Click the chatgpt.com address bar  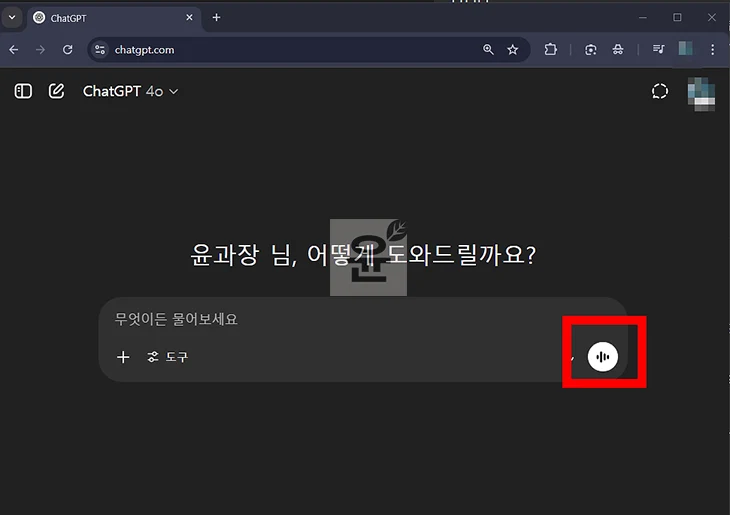tap(308, 49)
